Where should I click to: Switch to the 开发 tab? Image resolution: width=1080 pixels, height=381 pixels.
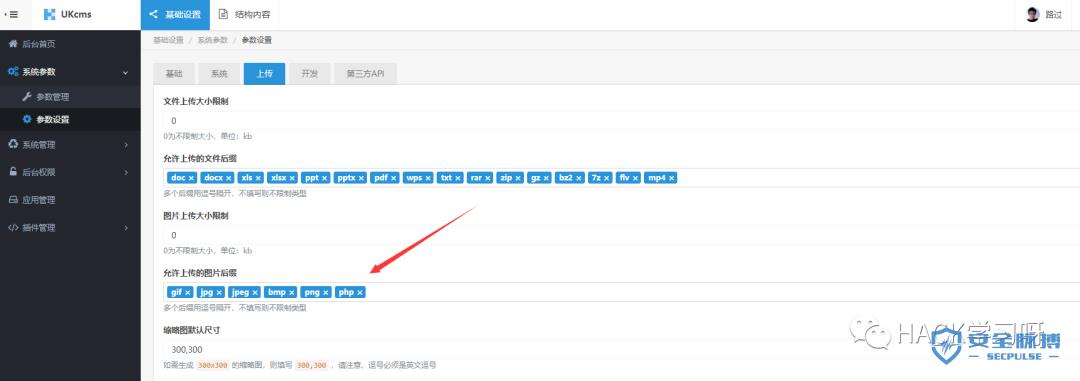(309, 74)
